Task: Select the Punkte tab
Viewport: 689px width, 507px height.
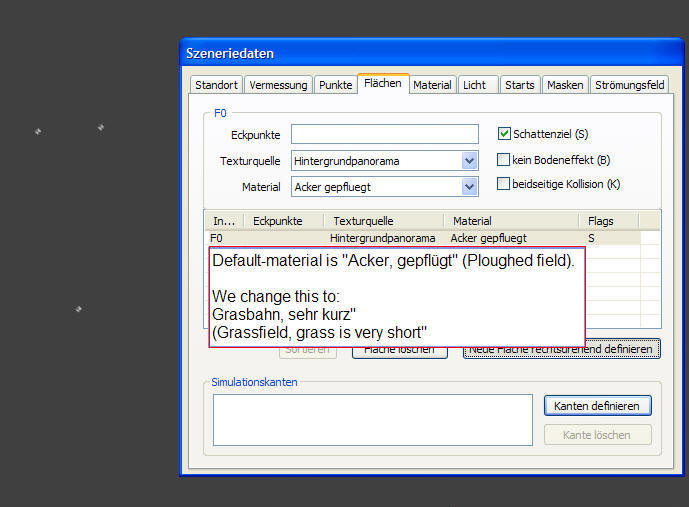Action: click(x=335, y=85)
